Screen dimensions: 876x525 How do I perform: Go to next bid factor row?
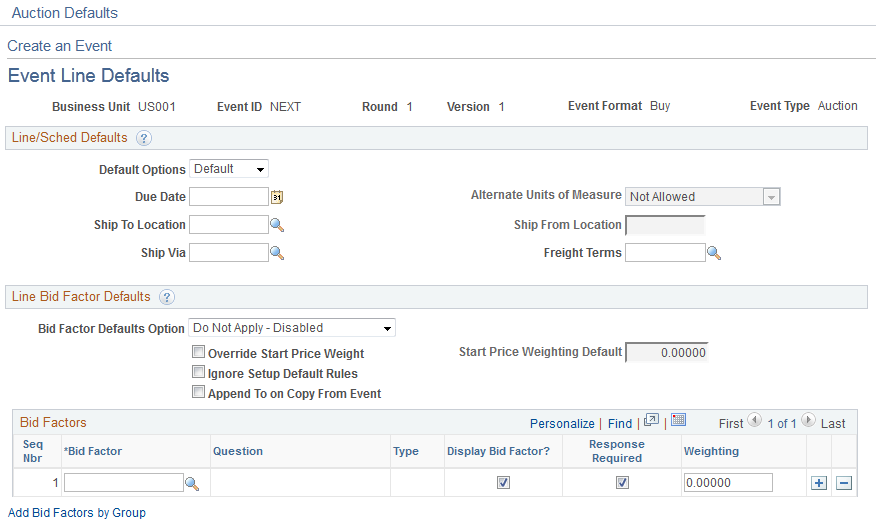click(x=808, y=419)
